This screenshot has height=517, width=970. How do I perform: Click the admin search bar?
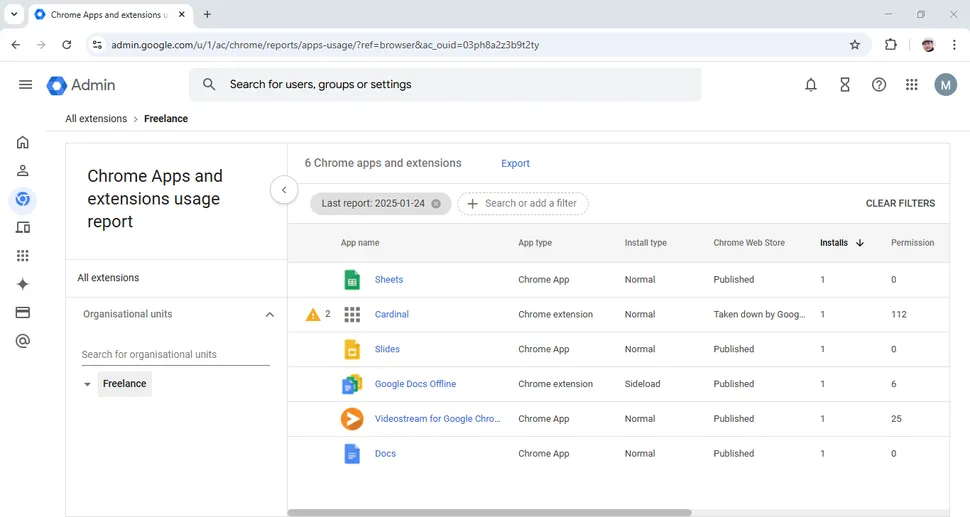pyautogui.click(x=445, y=85)
